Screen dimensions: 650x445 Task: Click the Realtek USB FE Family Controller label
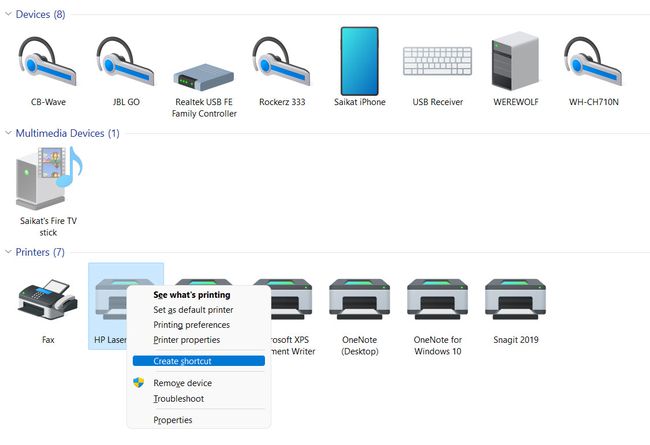tap(204, 108)
